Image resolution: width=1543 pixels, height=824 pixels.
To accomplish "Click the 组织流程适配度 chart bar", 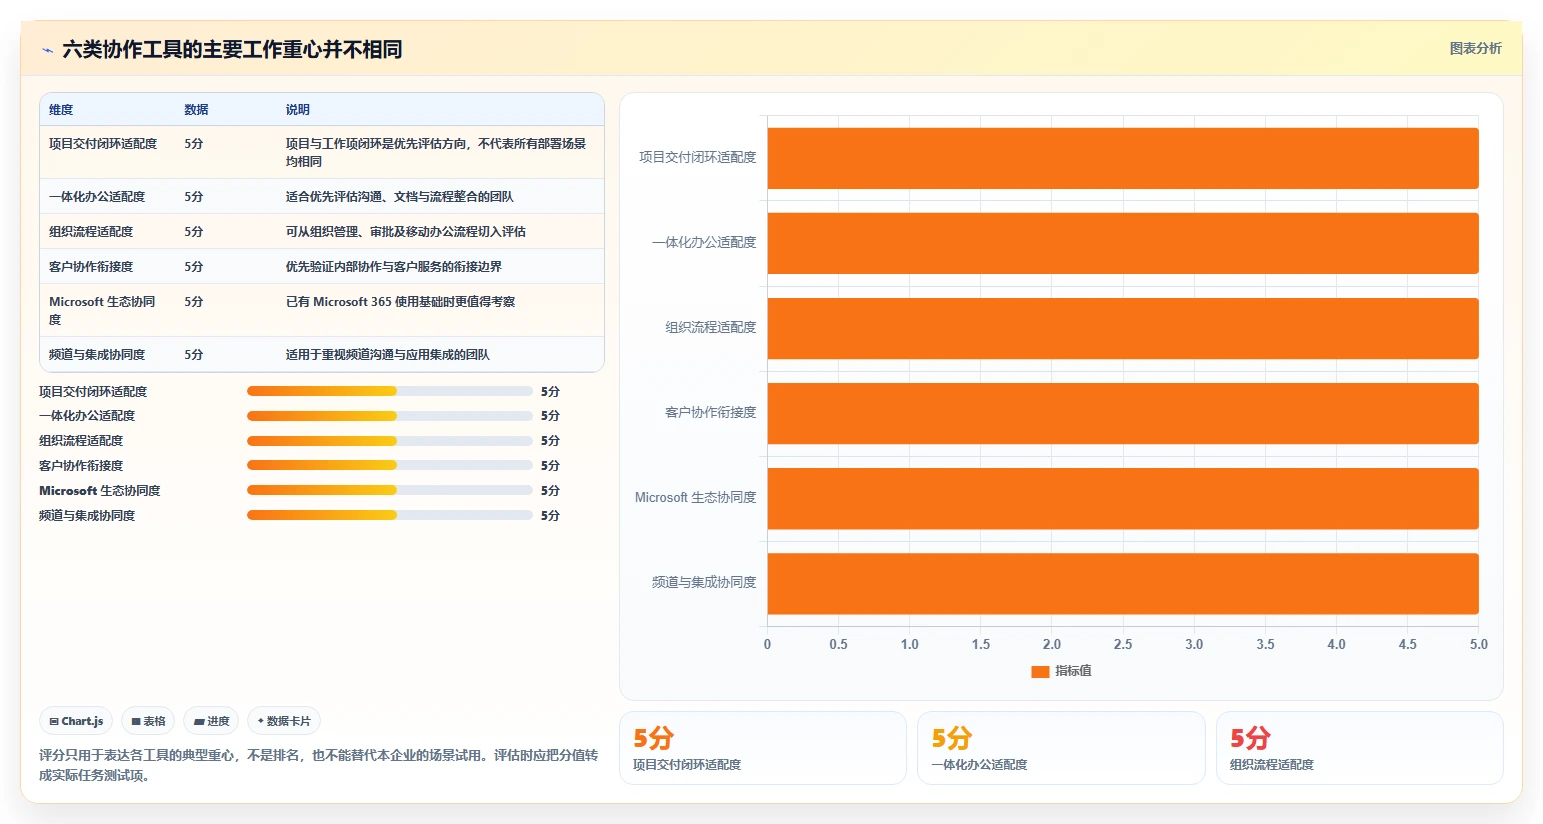I will click(1123, 328).
